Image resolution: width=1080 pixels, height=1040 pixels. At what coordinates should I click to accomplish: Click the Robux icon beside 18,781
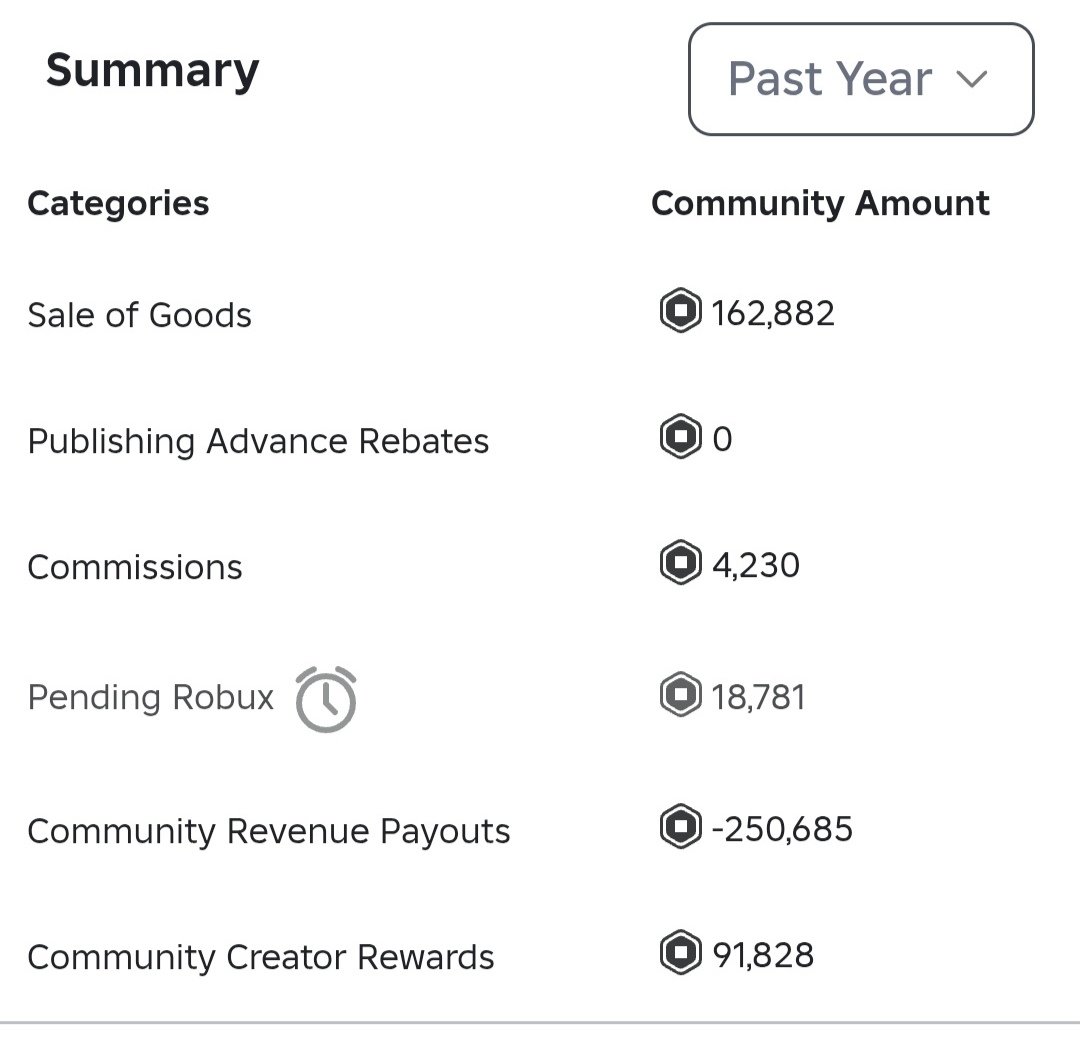click(680, 696)
